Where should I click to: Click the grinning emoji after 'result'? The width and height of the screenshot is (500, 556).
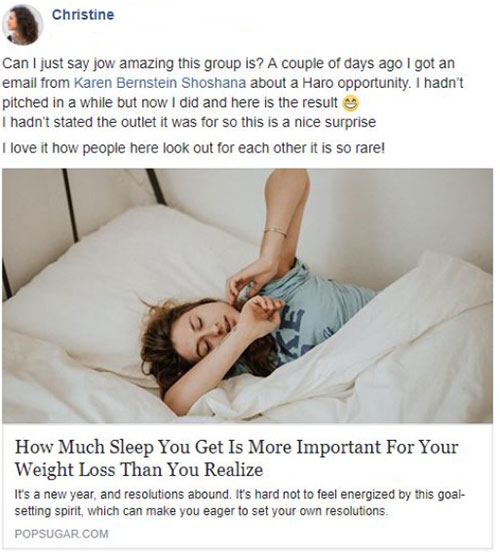tap(350, 103)
